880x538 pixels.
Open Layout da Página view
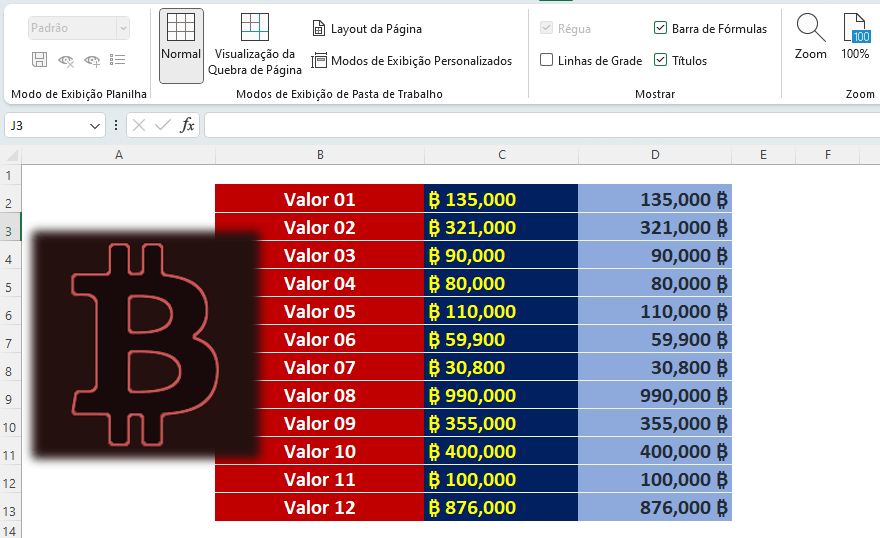click(367, 29)
